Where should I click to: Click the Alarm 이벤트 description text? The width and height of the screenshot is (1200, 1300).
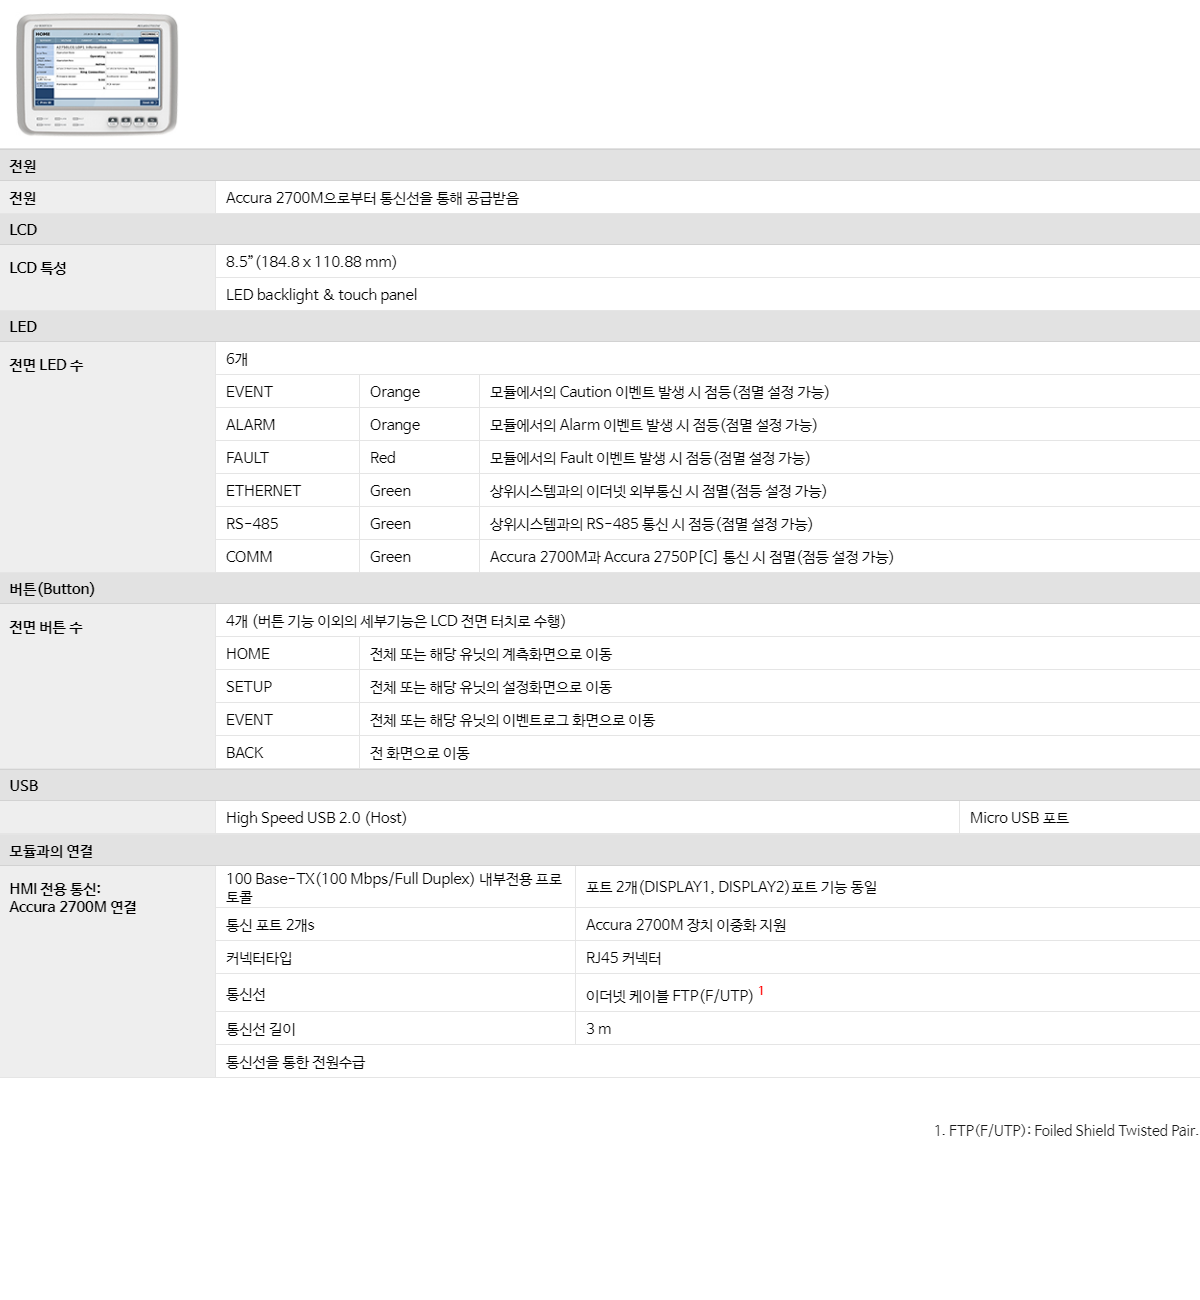[653, 425]
